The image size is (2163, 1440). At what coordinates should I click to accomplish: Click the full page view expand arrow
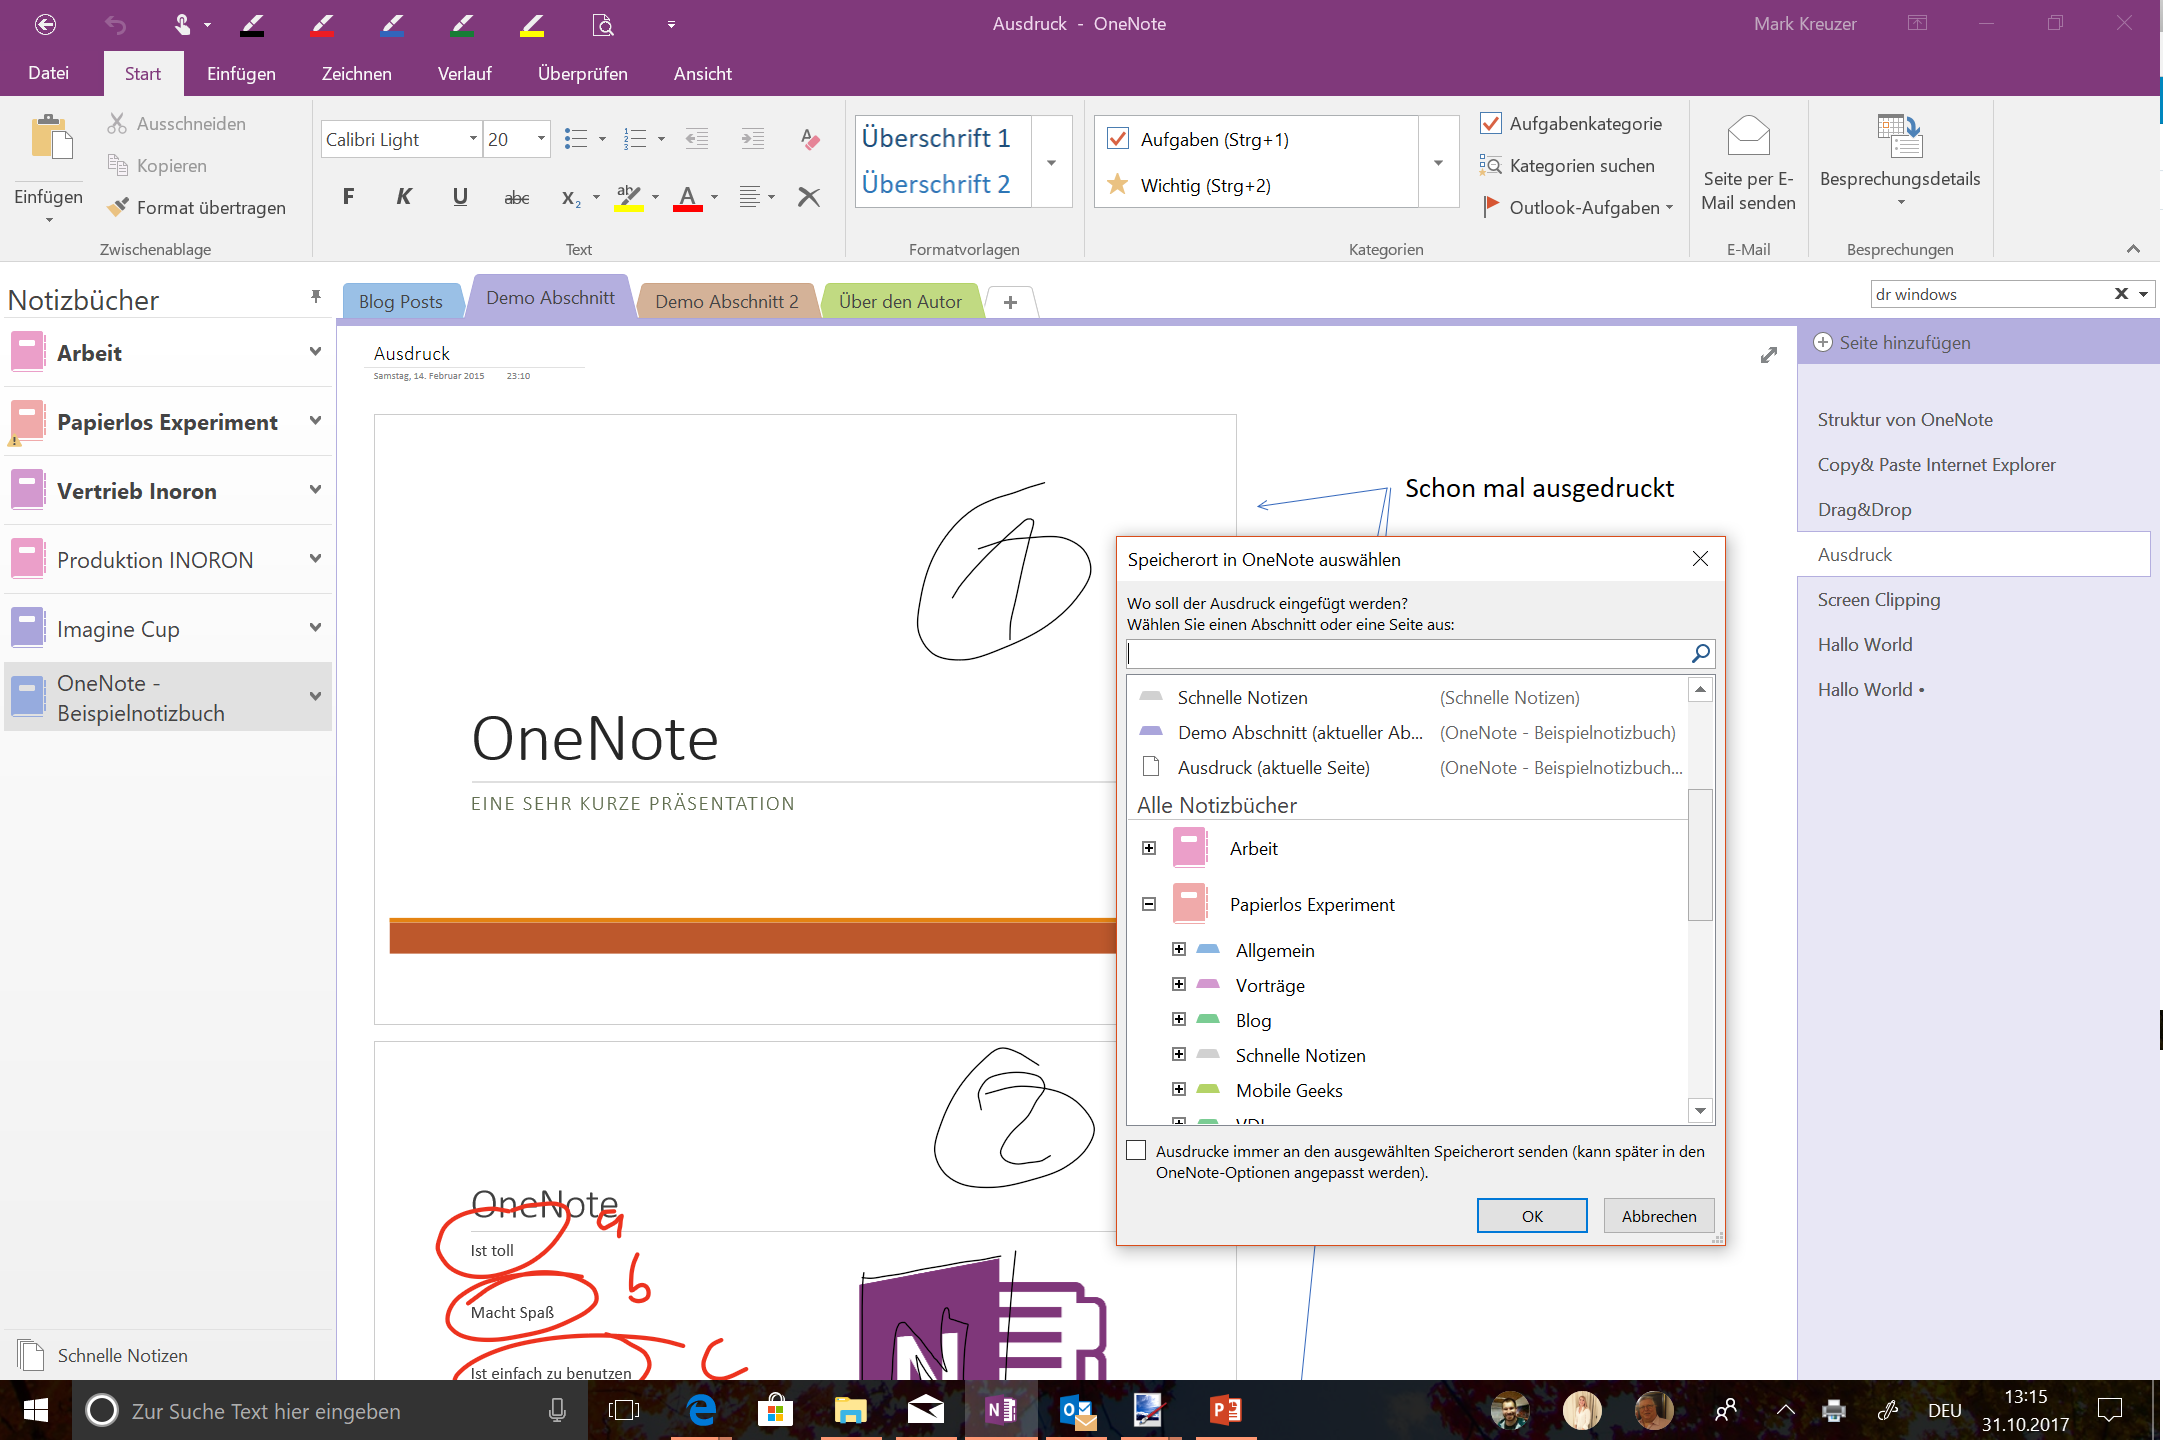click(1768, 355)
